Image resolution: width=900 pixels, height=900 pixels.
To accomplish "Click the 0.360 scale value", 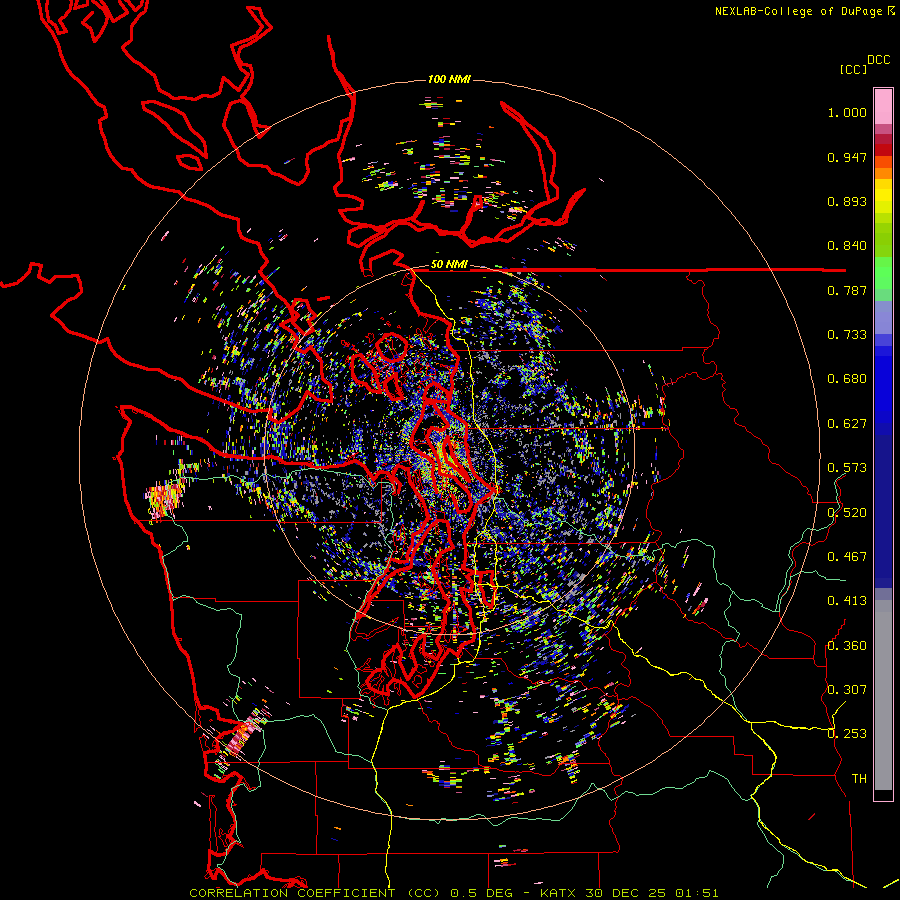I will [847, 646].
